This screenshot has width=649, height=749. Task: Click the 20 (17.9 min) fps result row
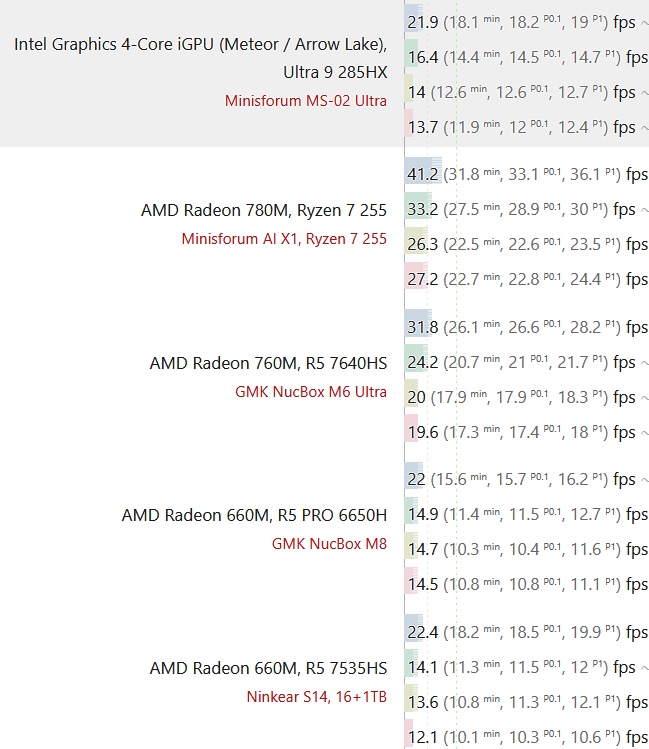coord(527,397)
